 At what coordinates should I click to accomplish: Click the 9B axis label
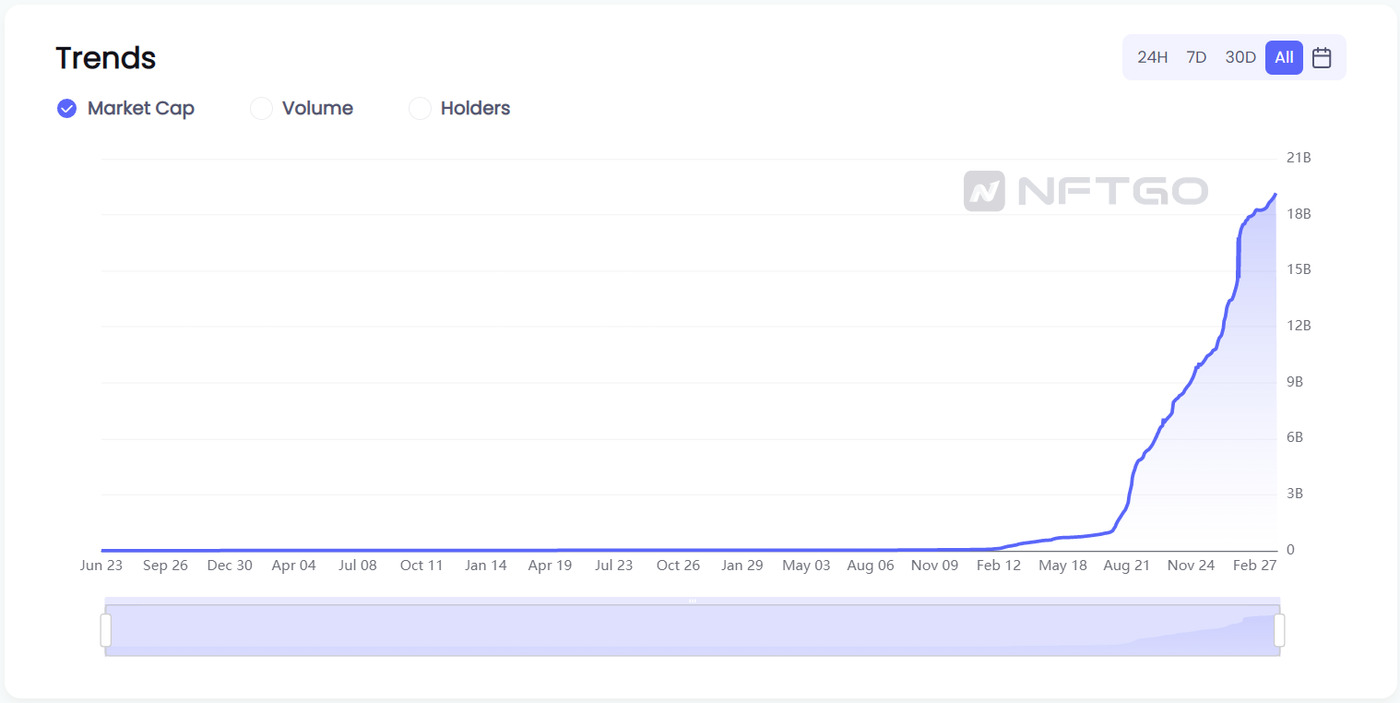[1295, 382]
